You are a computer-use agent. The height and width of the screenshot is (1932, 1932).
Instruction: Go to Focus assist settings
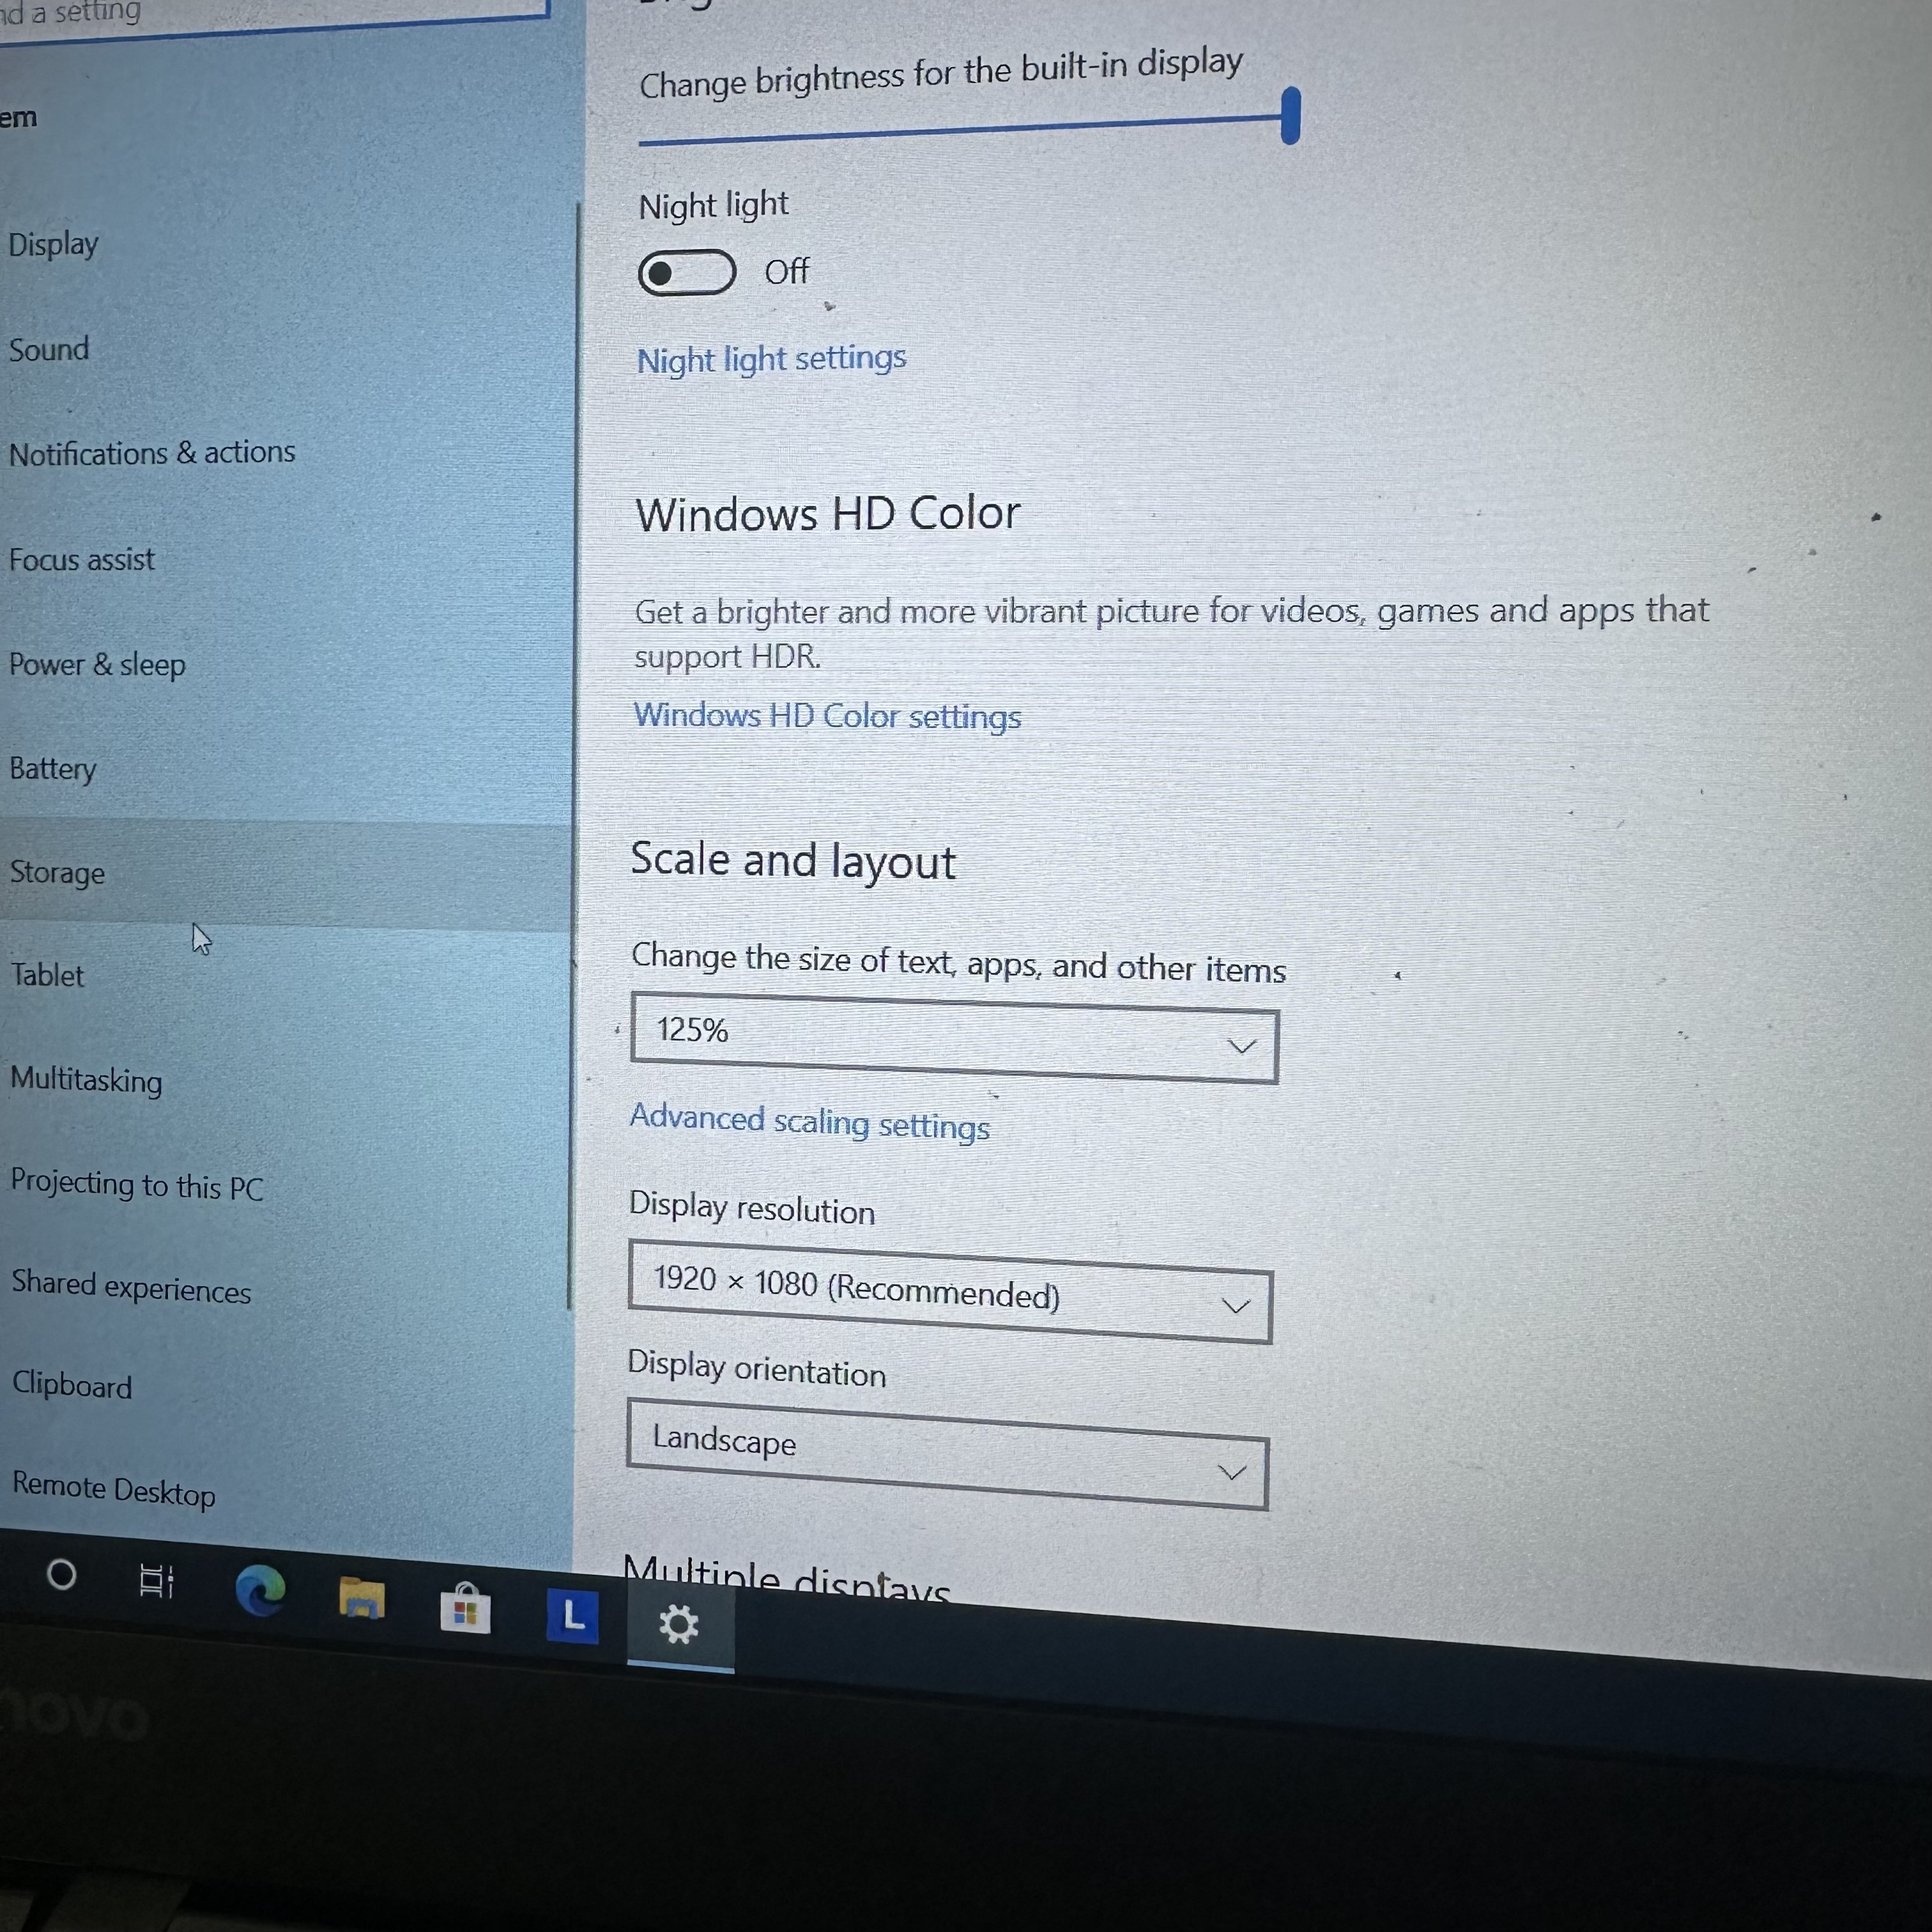[82, 560]
